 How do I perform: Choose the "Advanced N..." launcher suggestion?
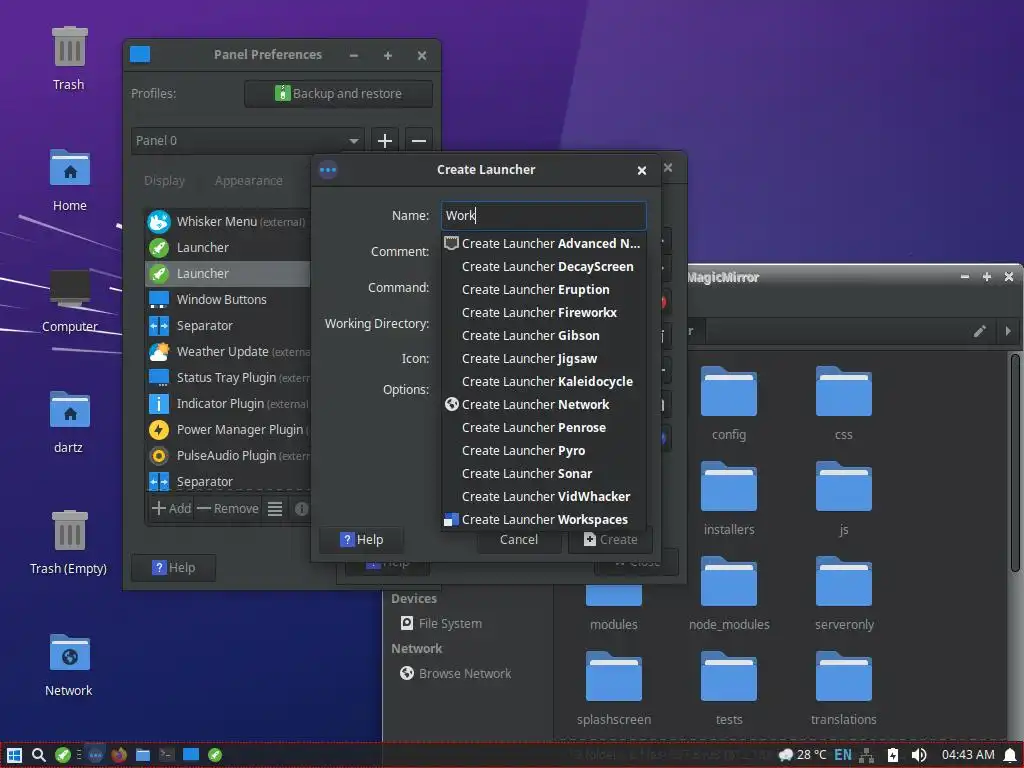point(543,244)
